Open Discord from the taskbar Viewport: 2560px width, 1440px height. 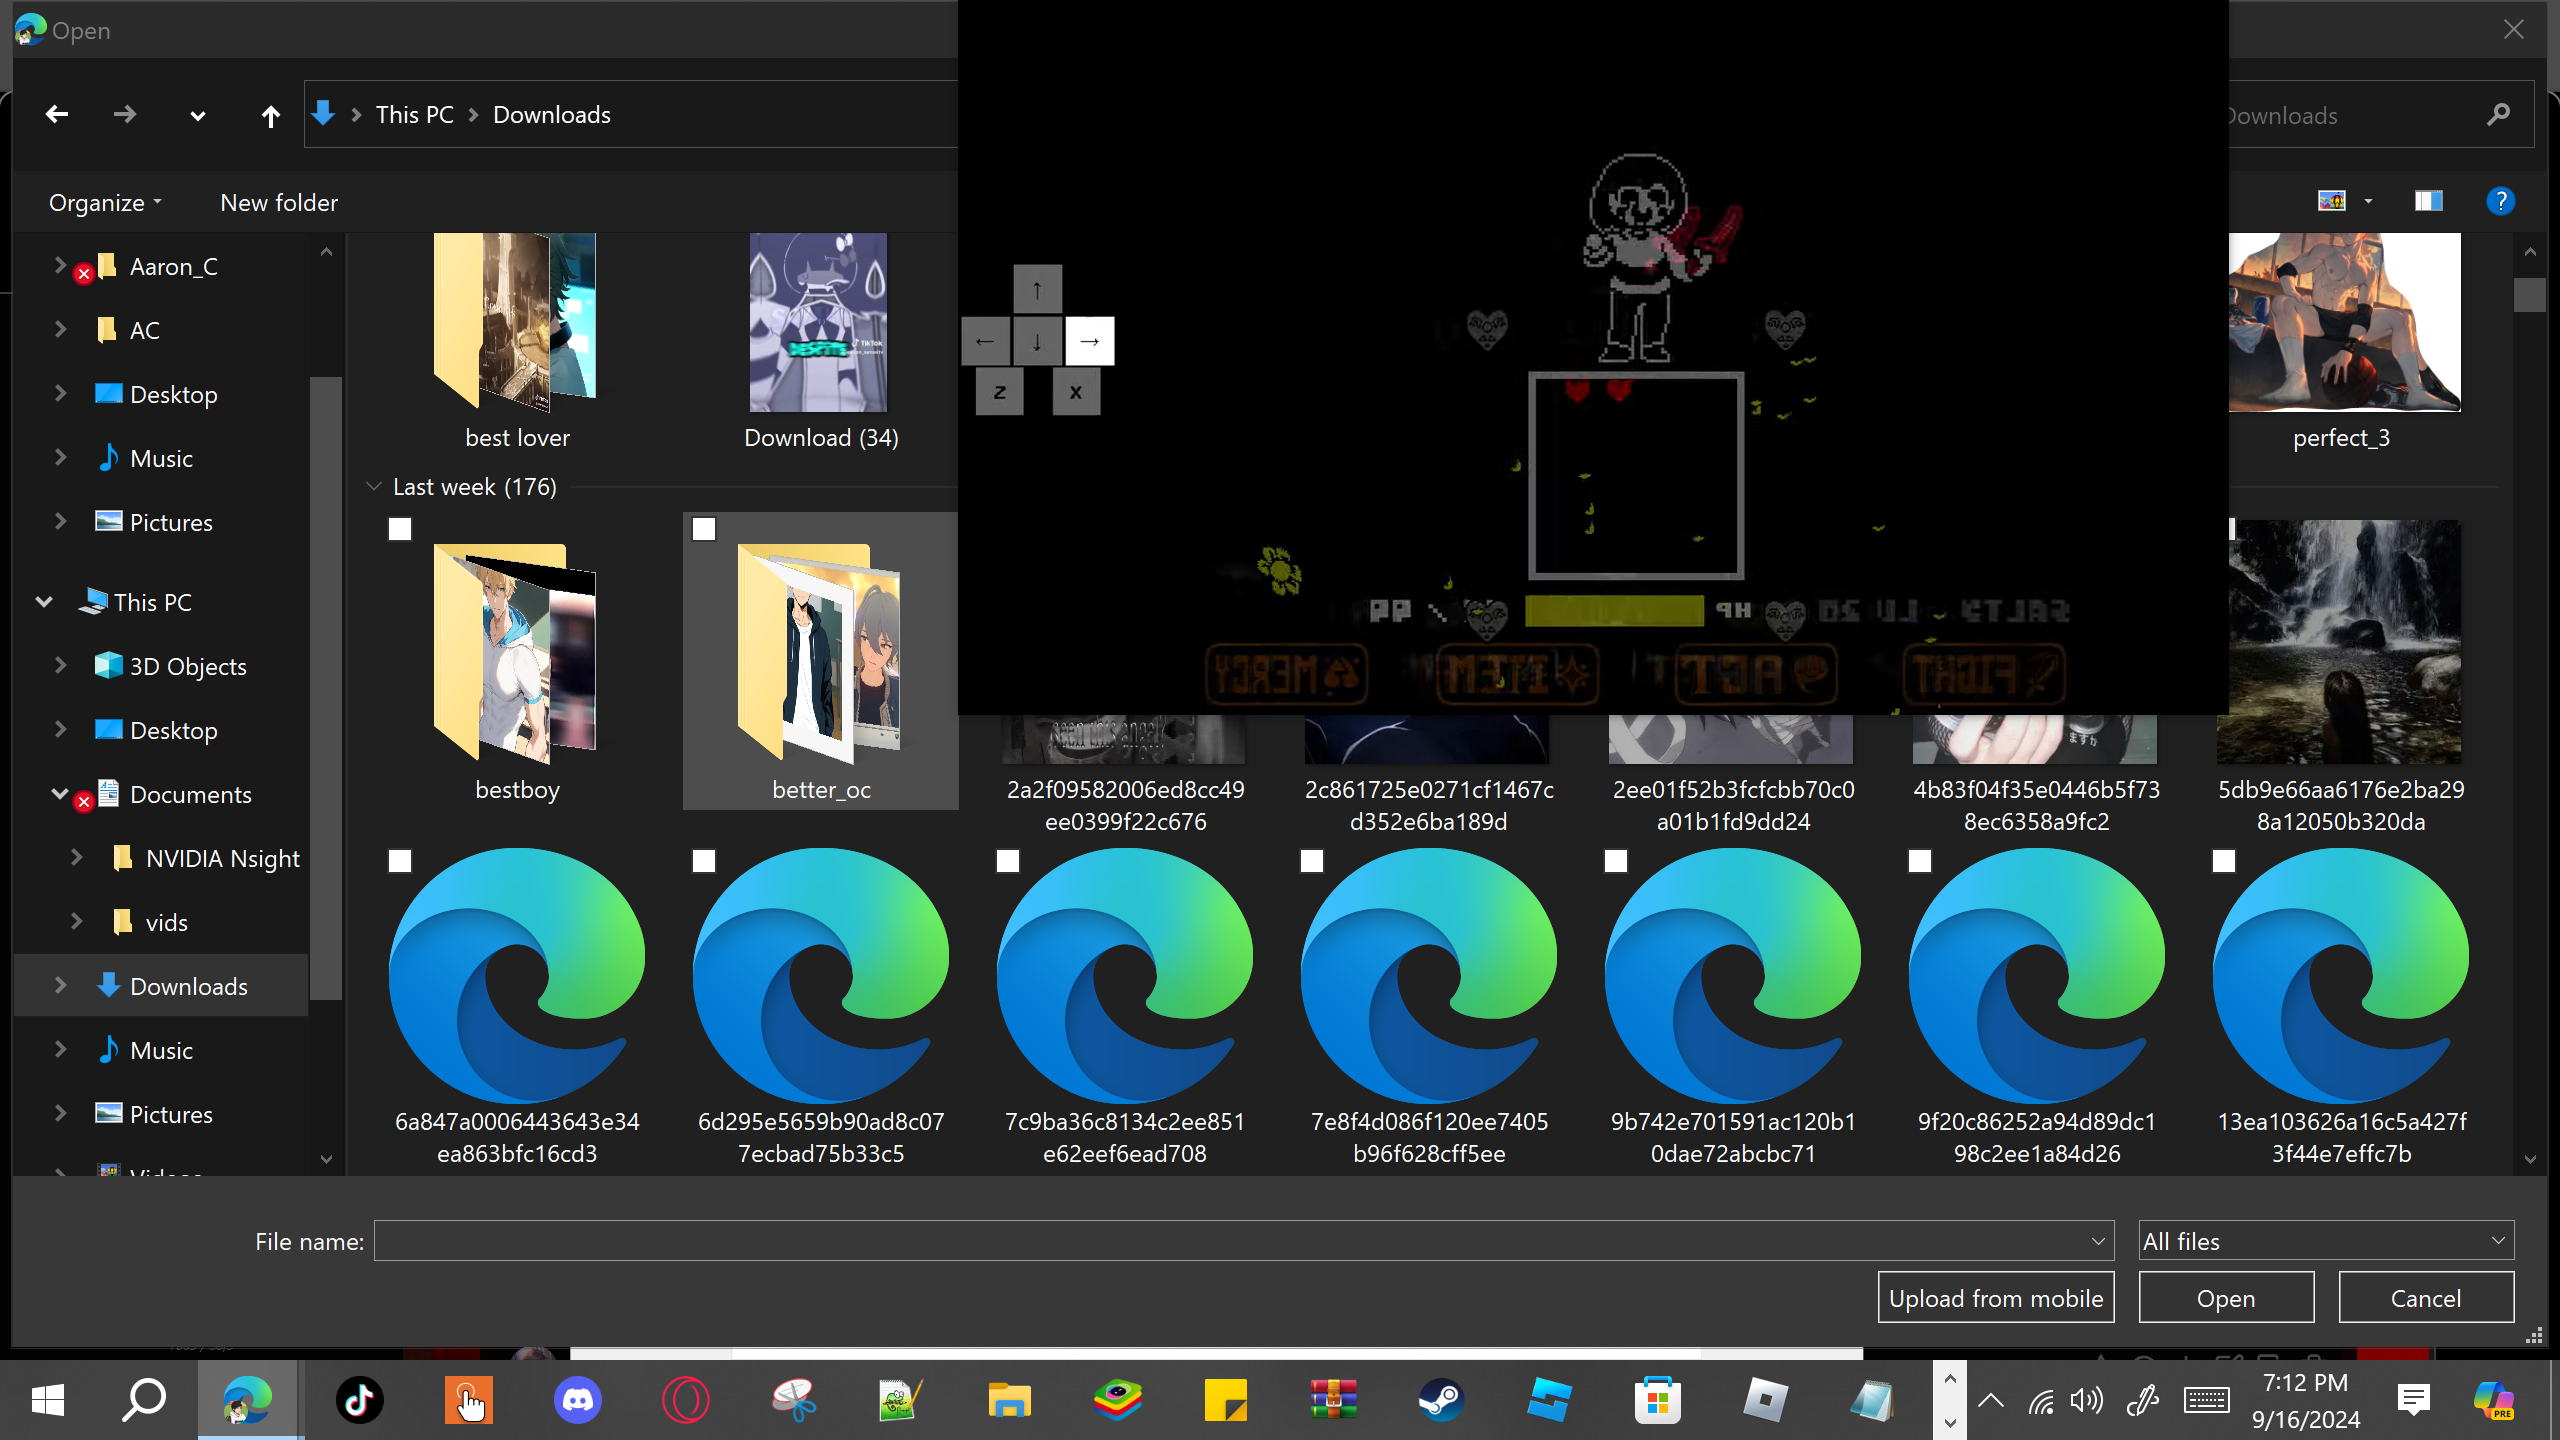(x=577, y=1400)
